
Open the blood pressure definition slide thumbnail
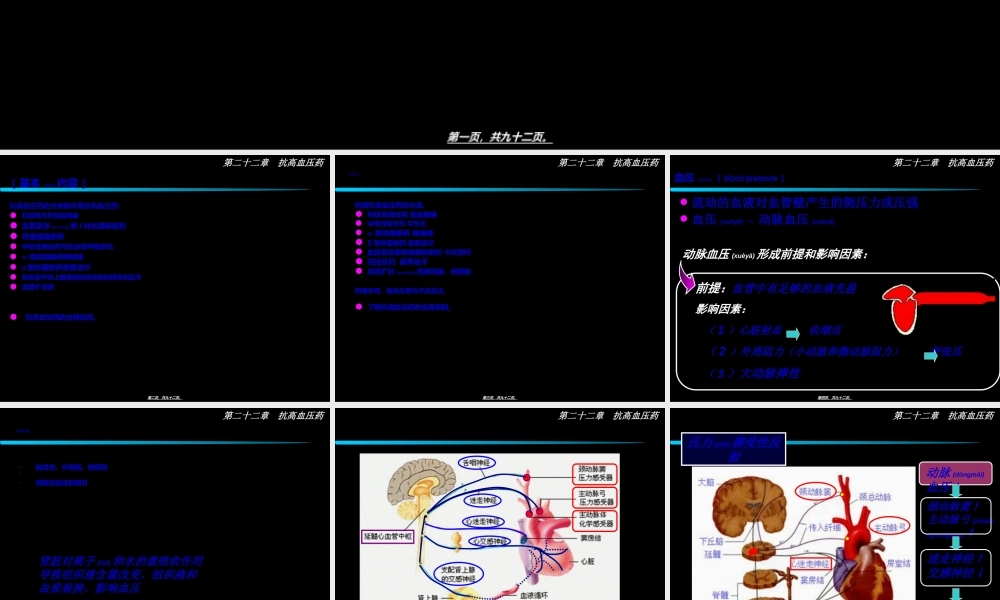click(x=834, y=278)
